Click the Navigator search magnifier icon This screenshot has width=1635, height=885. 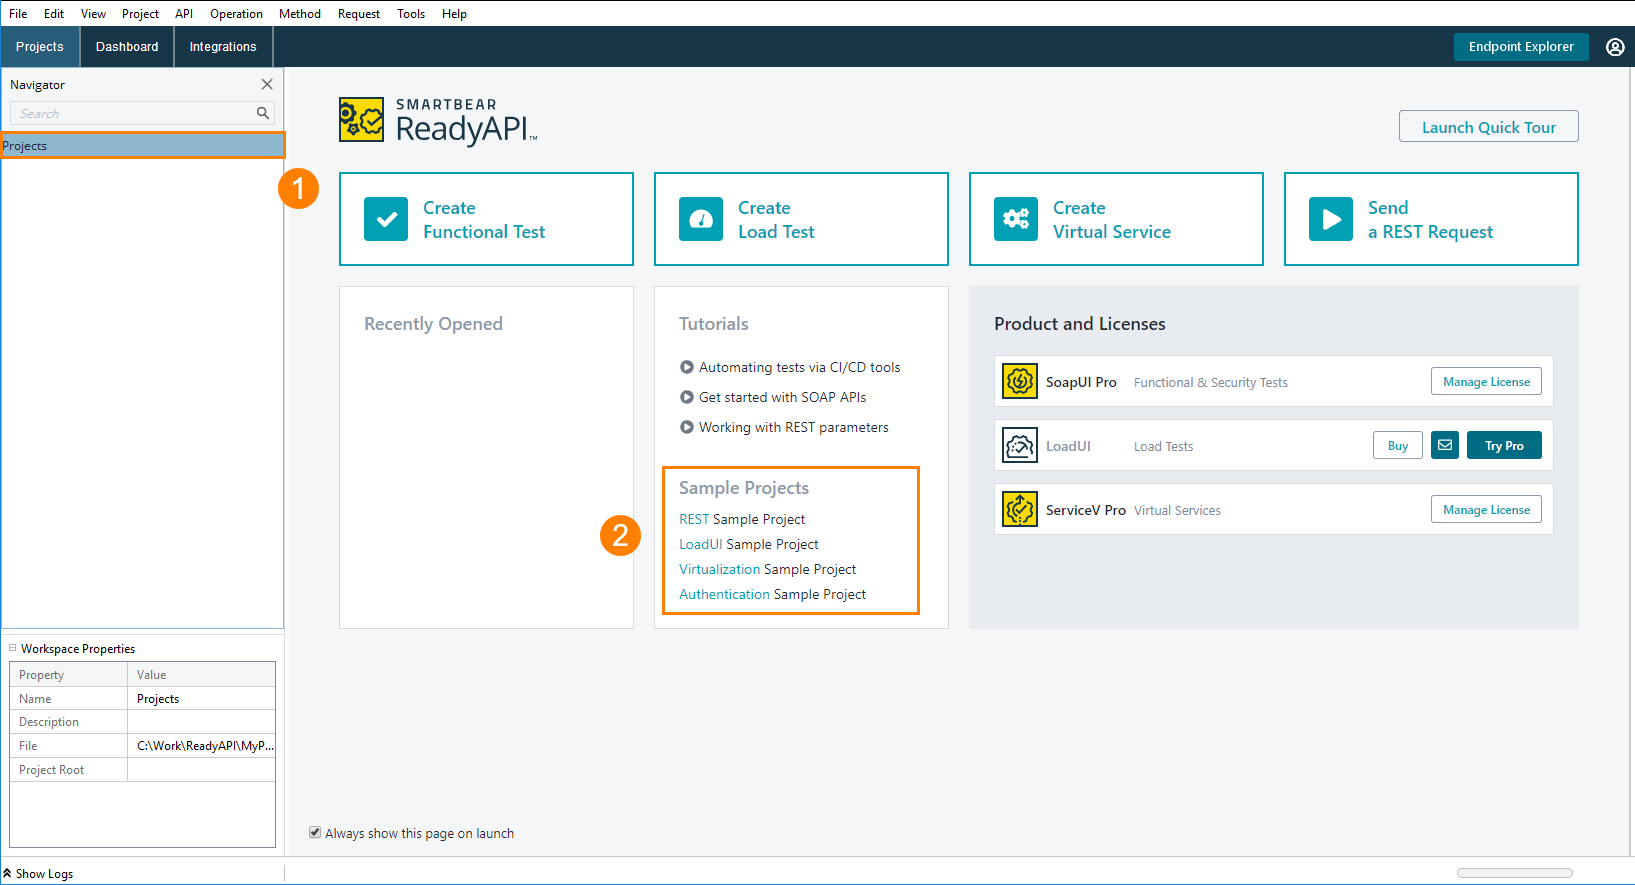click(x=263, y=113)
